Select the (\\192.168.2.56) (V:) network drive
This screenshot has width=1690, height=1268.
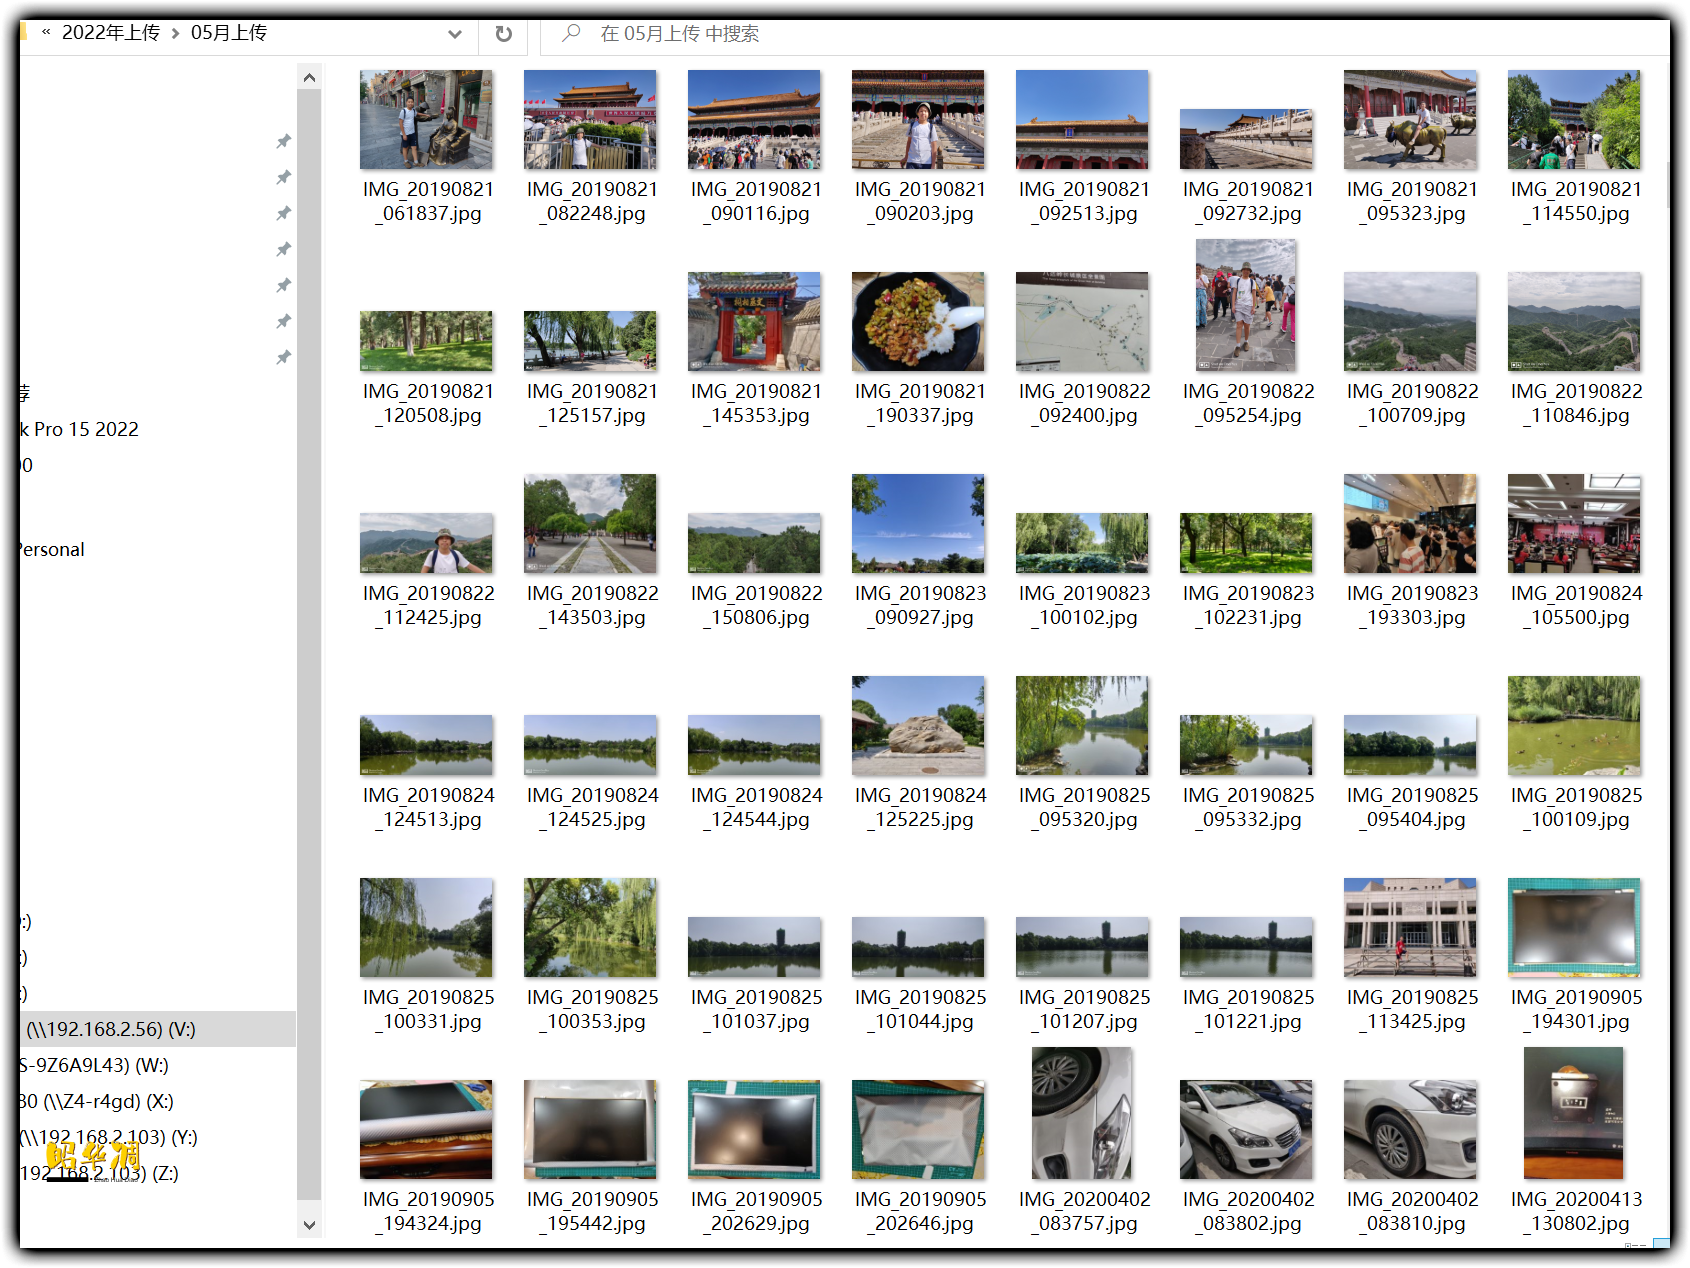(158, 1029)
